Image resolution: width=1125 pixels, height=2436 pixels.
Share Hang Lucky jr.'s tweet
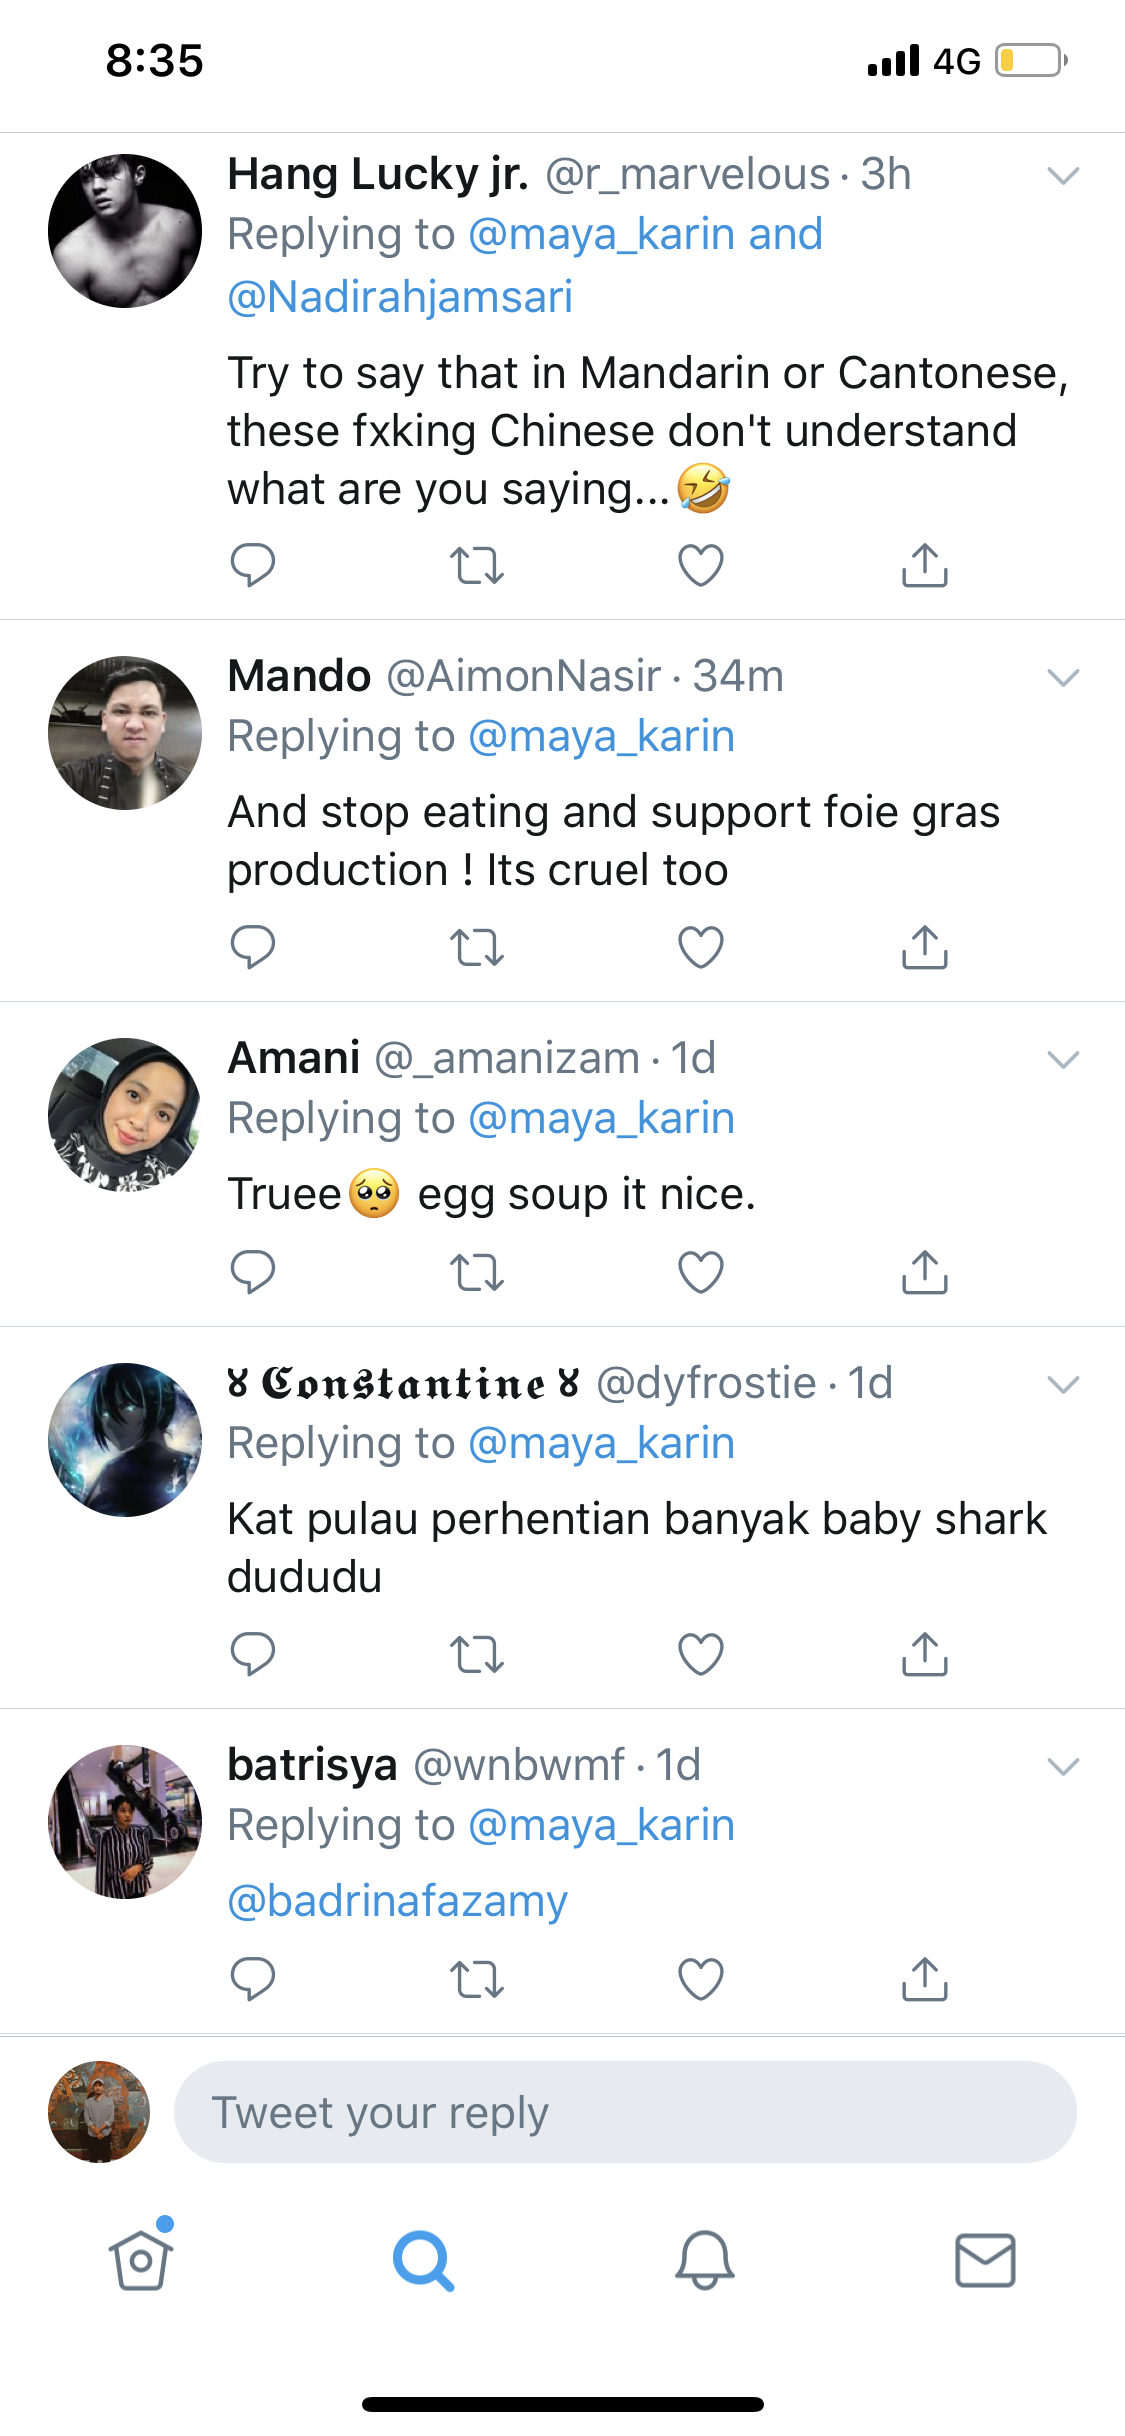click(x=924, y=565)
